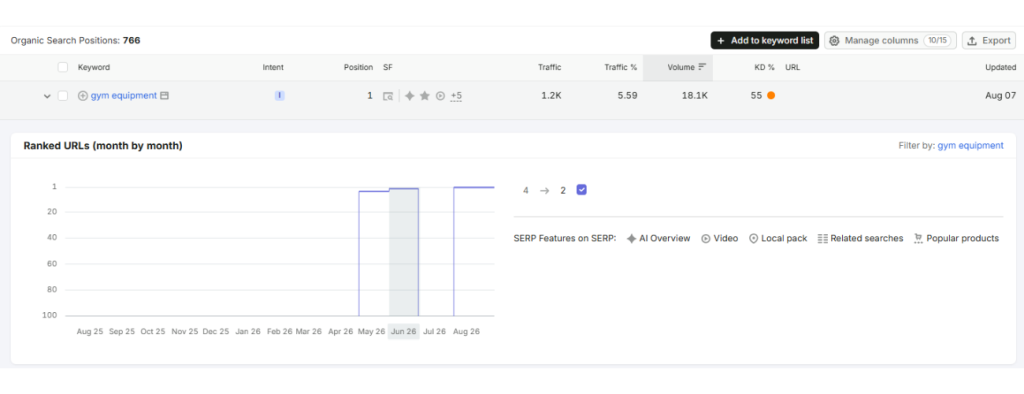Image resolution: width=1024 pixels, height=394 pixels.
Task: Click the Intent column header
Action: pyautogui.click(x=273, y=67)
